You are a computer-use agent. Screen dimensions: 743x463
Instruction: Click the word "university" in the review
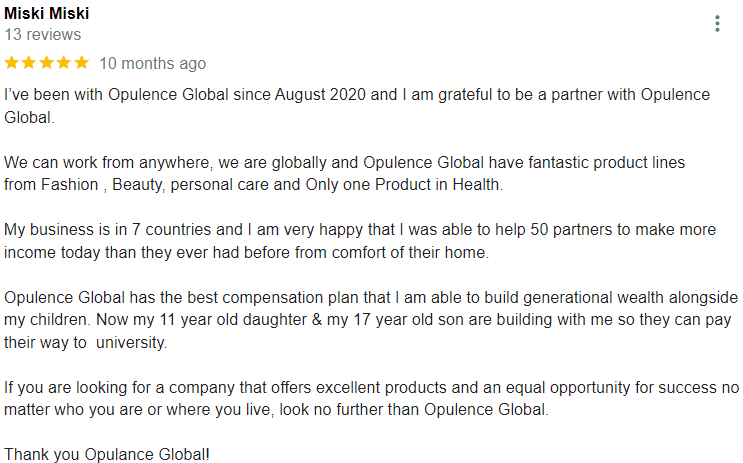(x=131, y=342)
